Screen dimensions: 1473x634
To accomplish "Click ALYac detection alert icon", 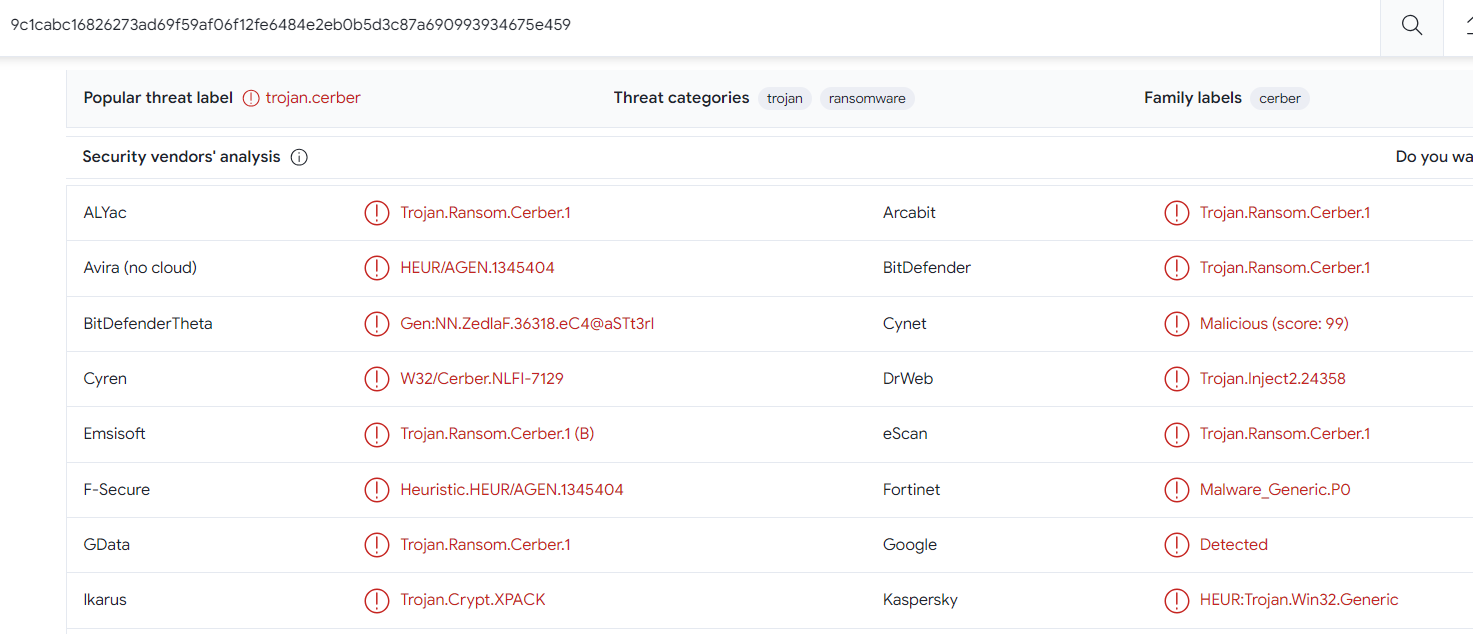I will click(x=376, y=213).
